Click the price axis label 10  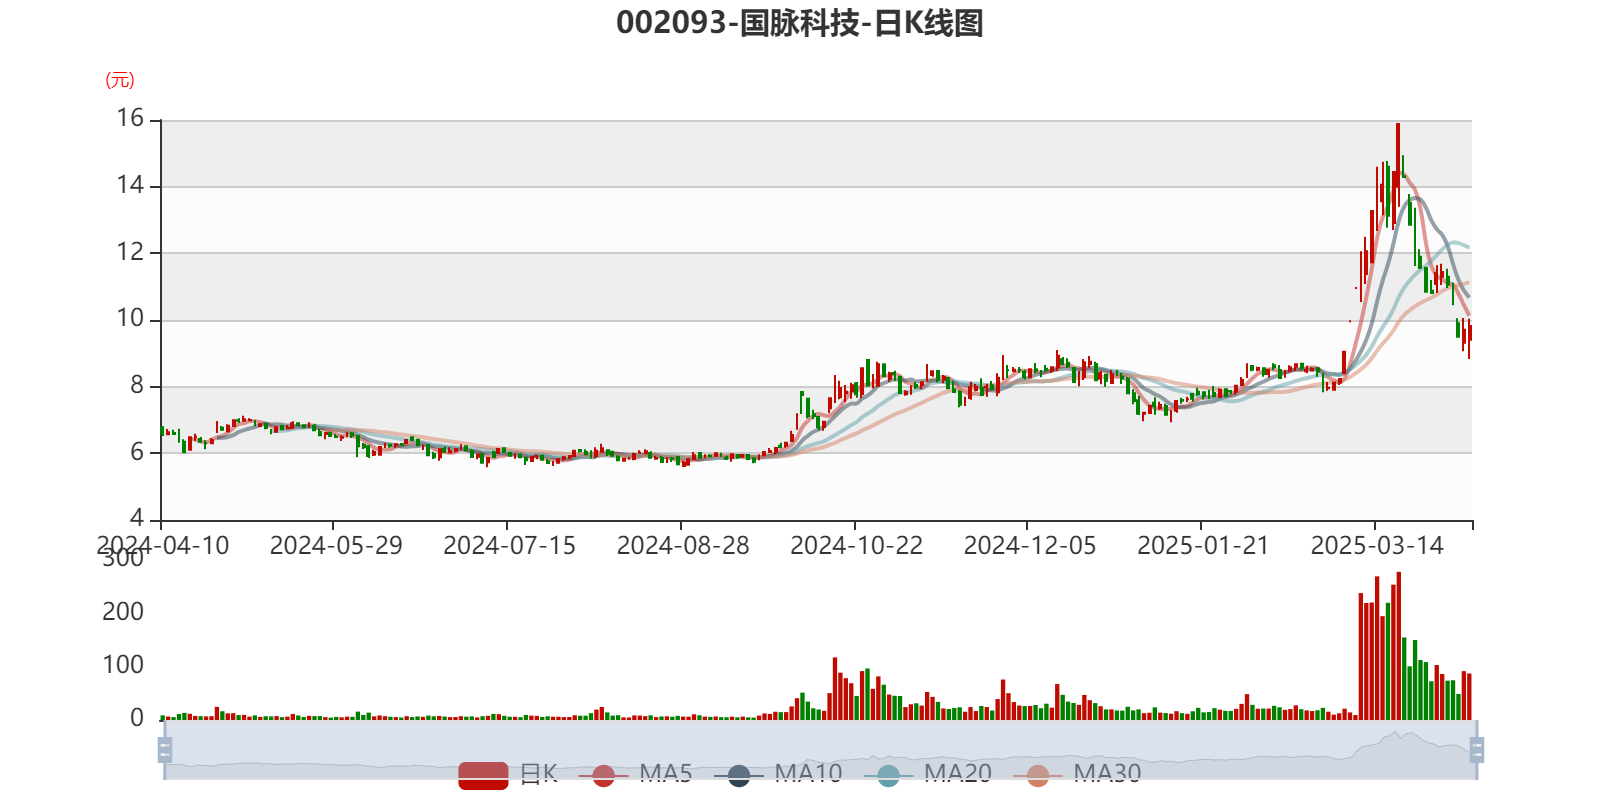pos(131,319)
